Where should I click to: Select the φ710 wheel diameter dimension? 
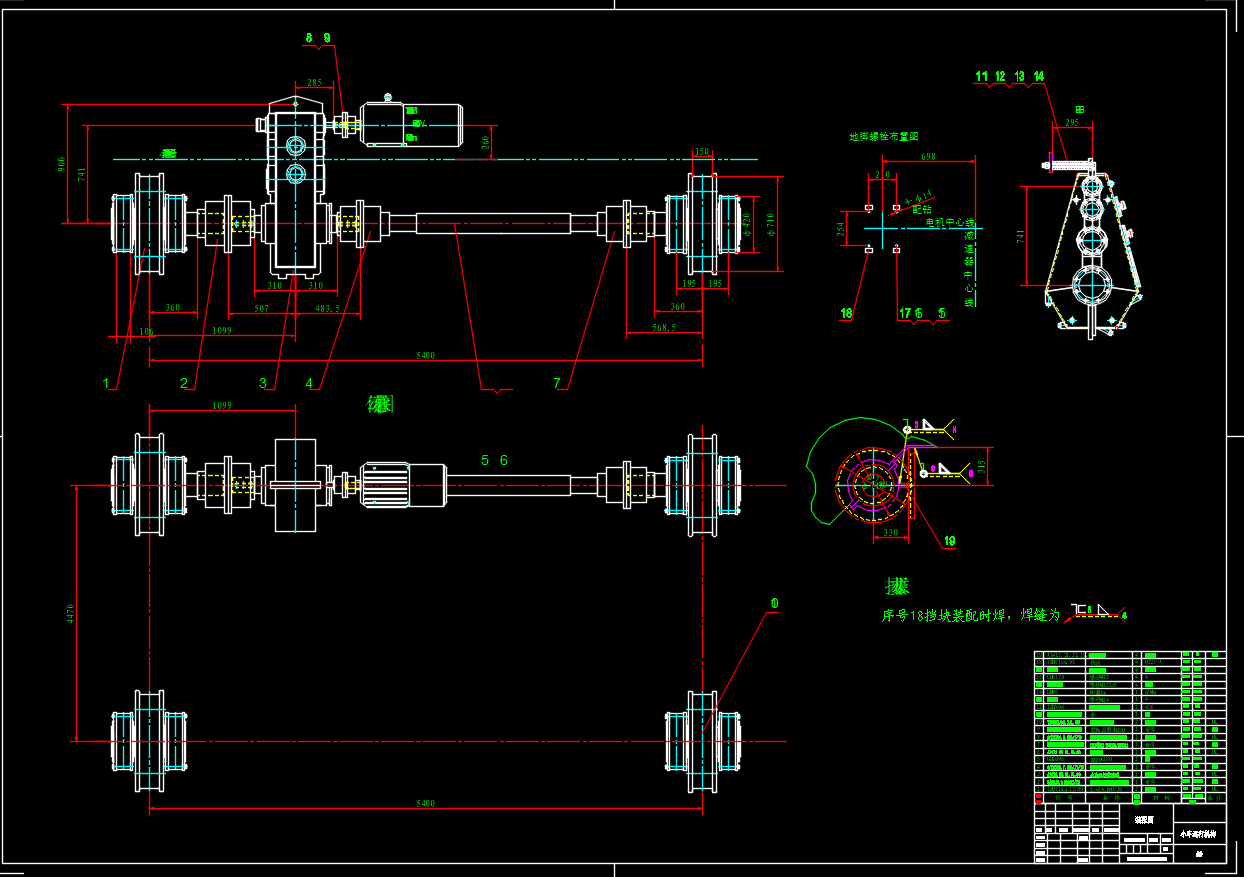(770, 223)
